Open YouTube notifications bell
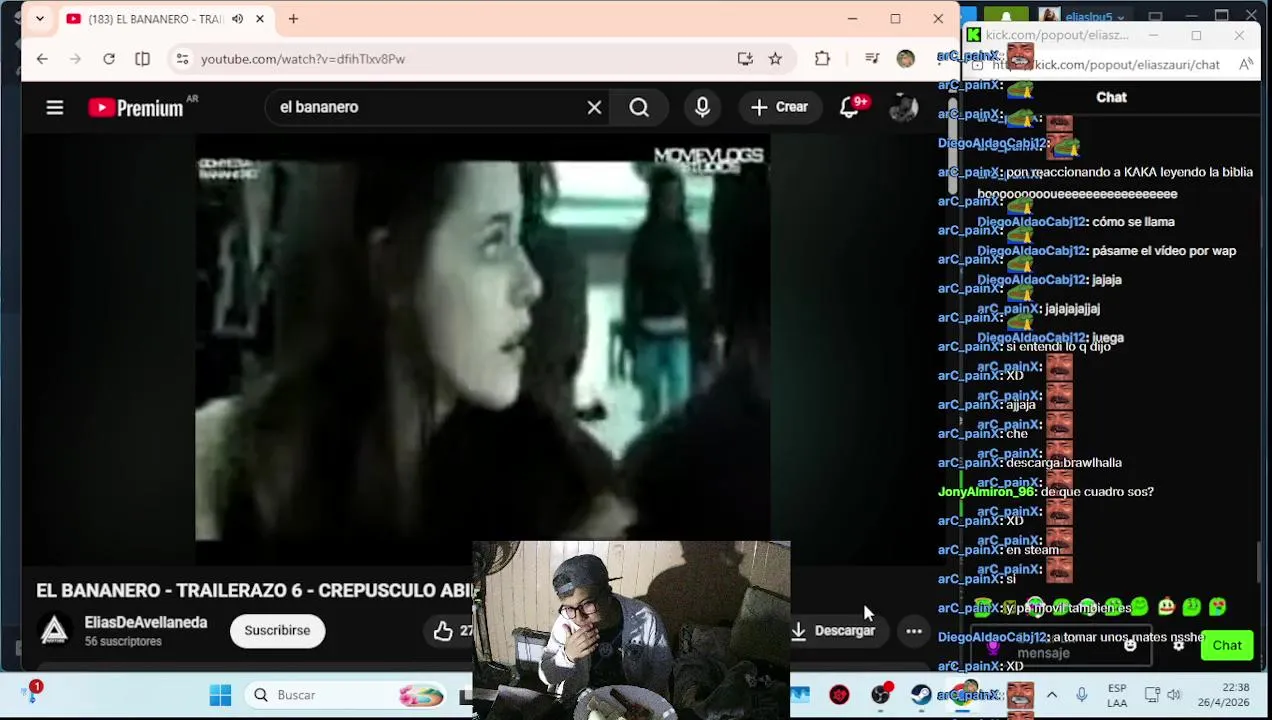 click(x=849, y=107)
